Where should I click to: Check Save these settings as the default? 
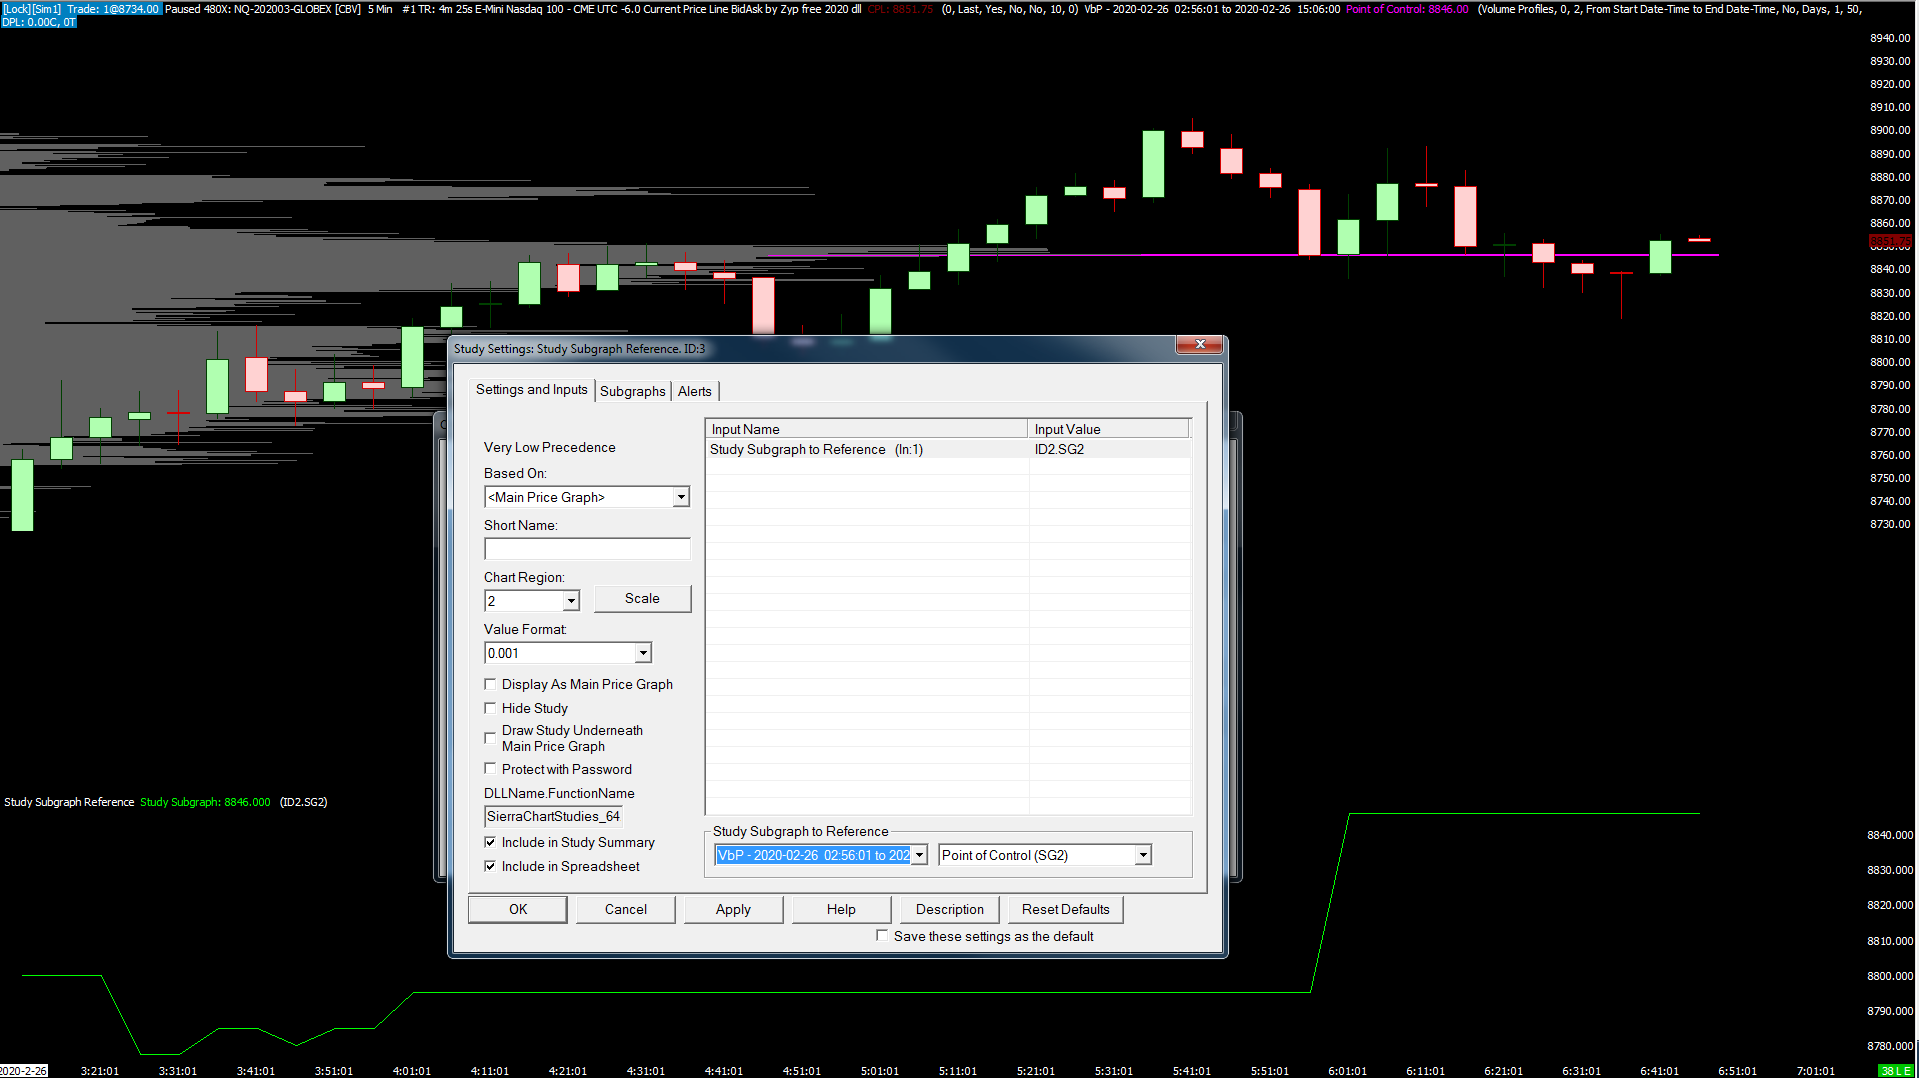[x=882, y=936]
